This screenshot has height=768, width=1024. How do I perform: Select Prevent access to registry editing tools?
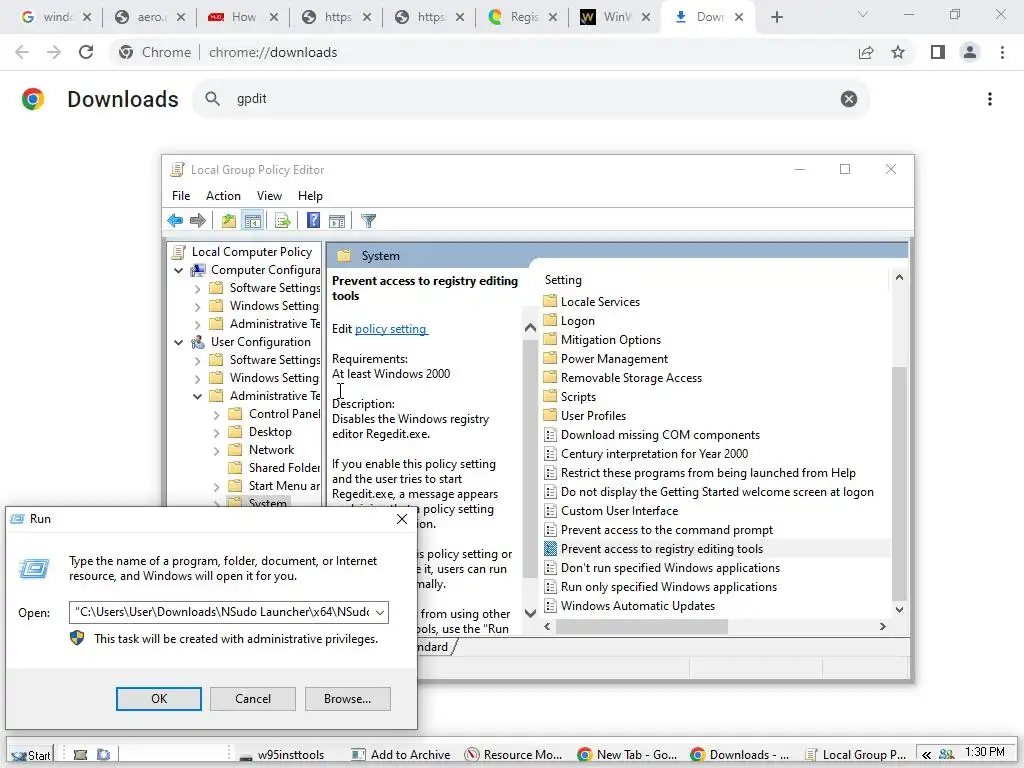662,549
